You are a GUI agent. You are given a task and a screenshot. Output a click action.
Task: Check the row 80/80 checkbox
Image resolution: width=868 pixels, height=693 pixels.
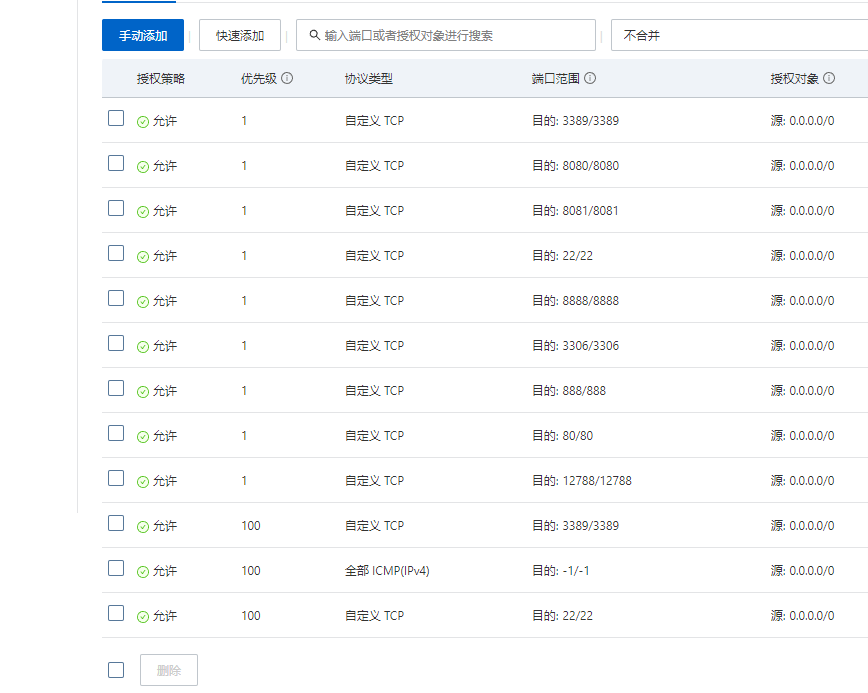click(116, 433)
